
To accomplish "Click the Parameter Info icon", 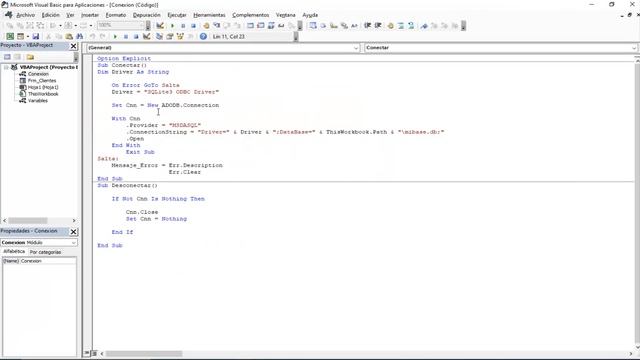I will 344,25.
